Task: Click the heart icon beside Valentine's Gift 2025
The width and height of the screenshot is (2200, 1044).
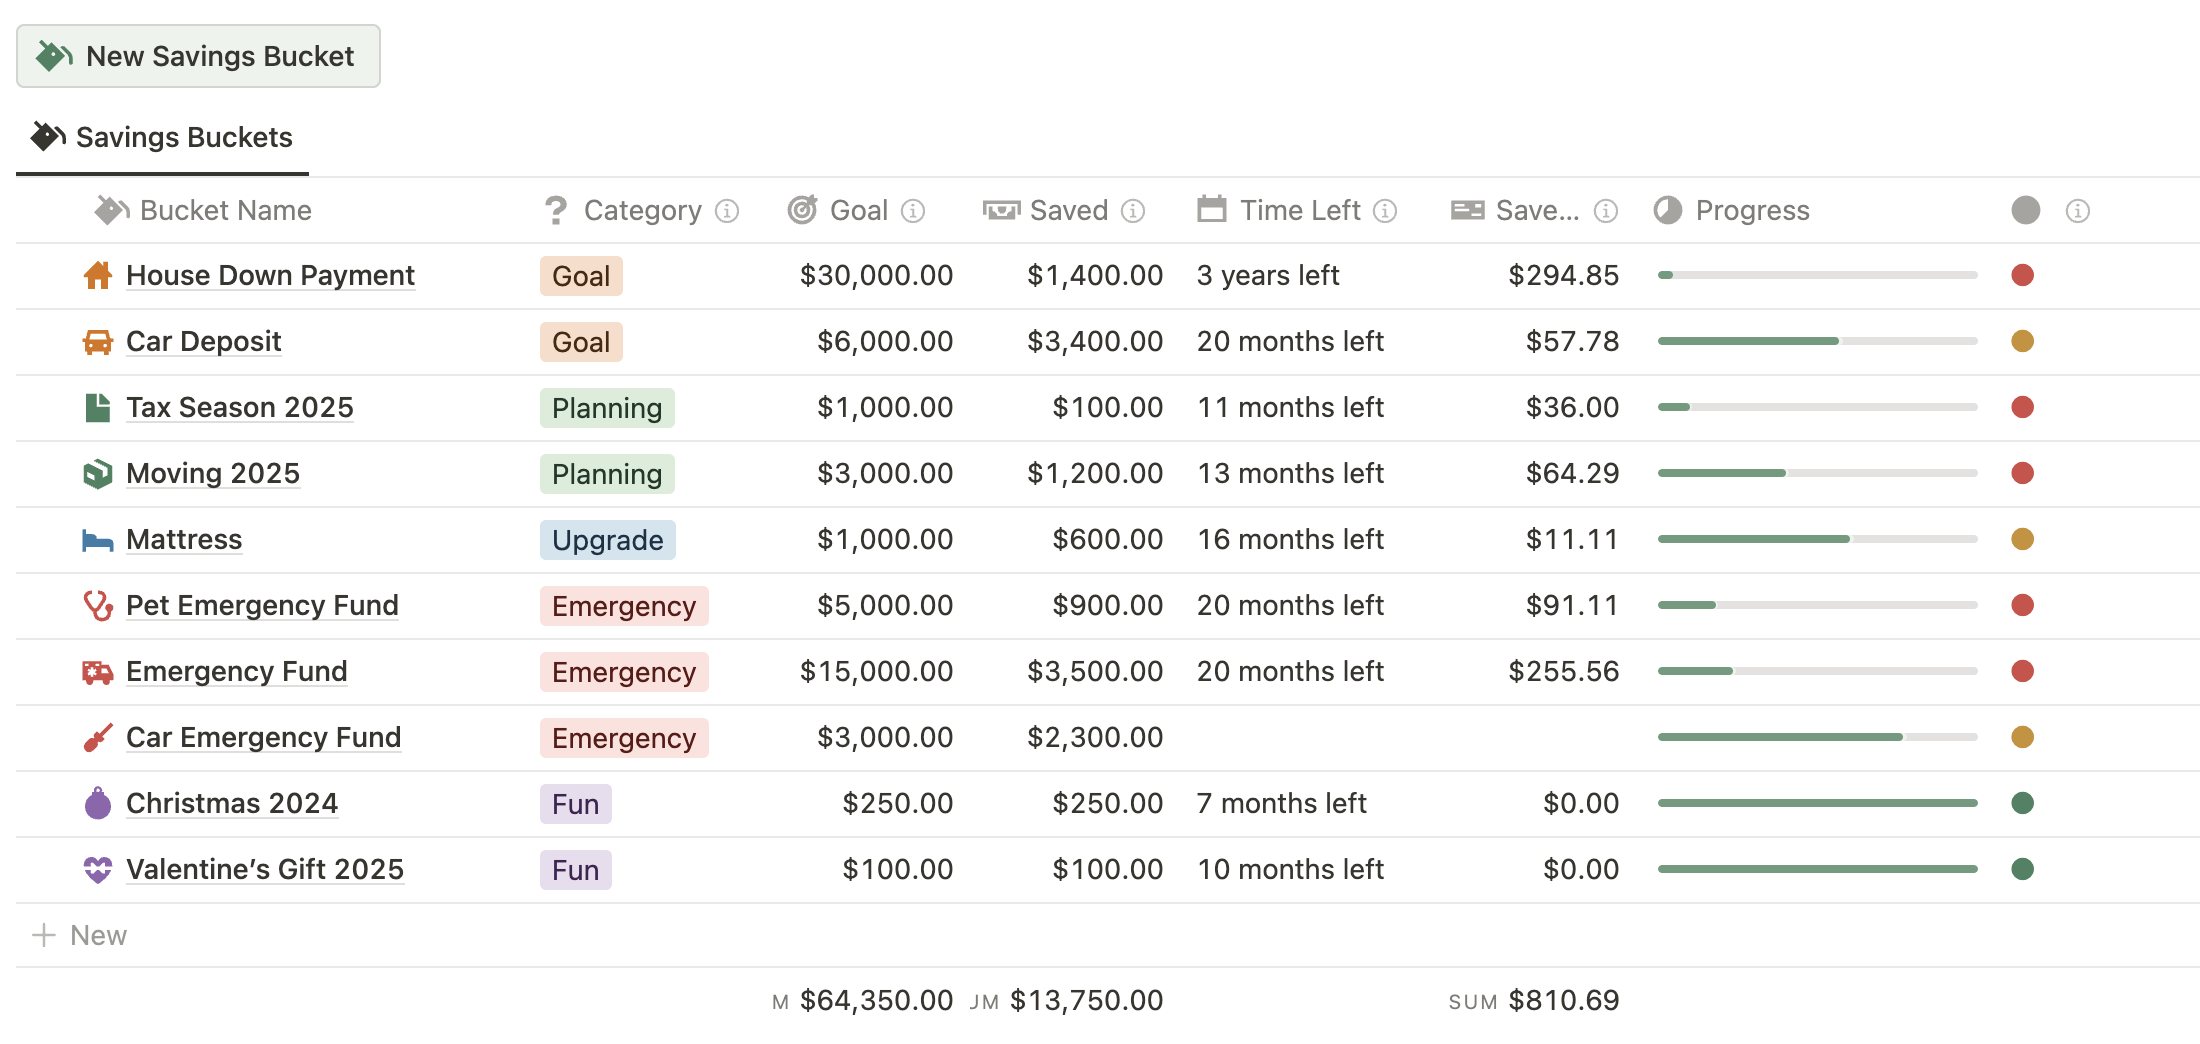Action: 97,869
